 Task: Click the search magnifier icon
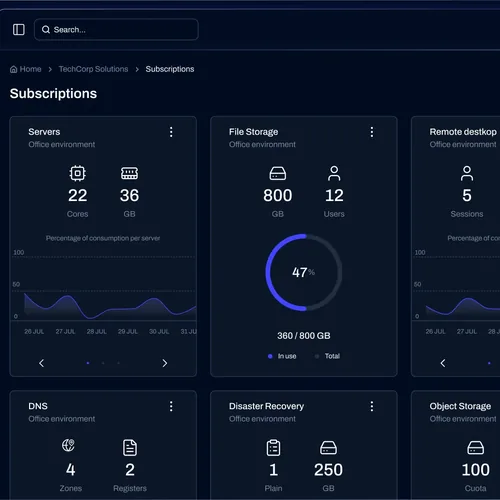(46, 30)
